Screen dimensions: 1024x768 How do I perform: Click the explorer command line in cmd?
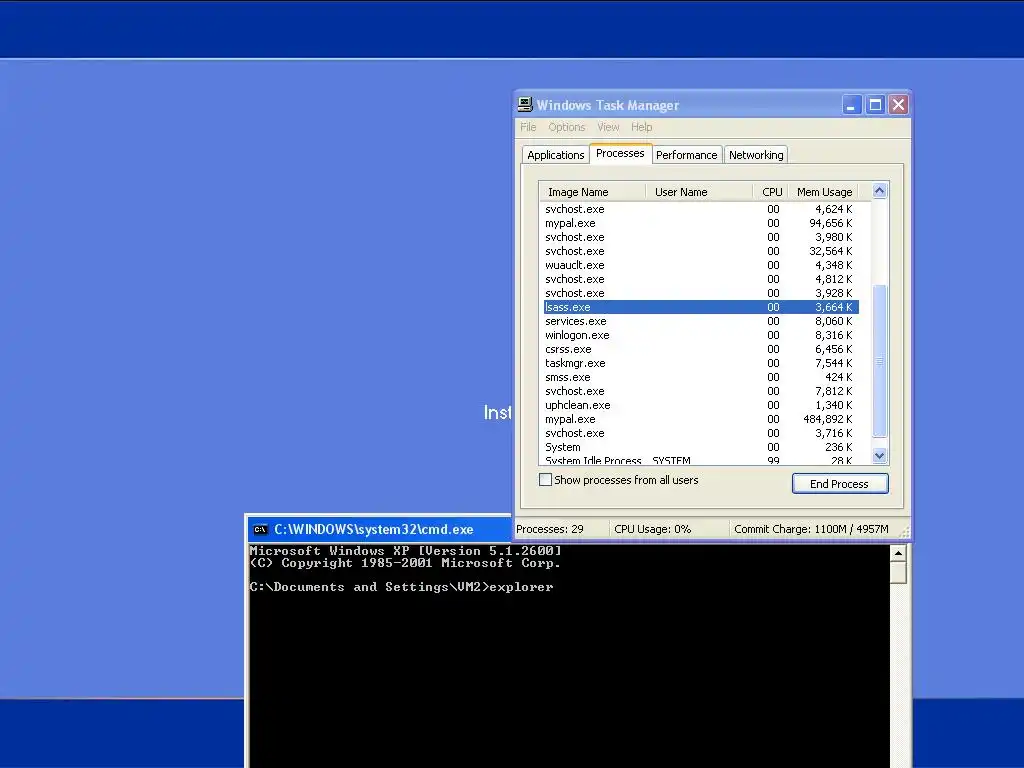(x=401, y=586)
